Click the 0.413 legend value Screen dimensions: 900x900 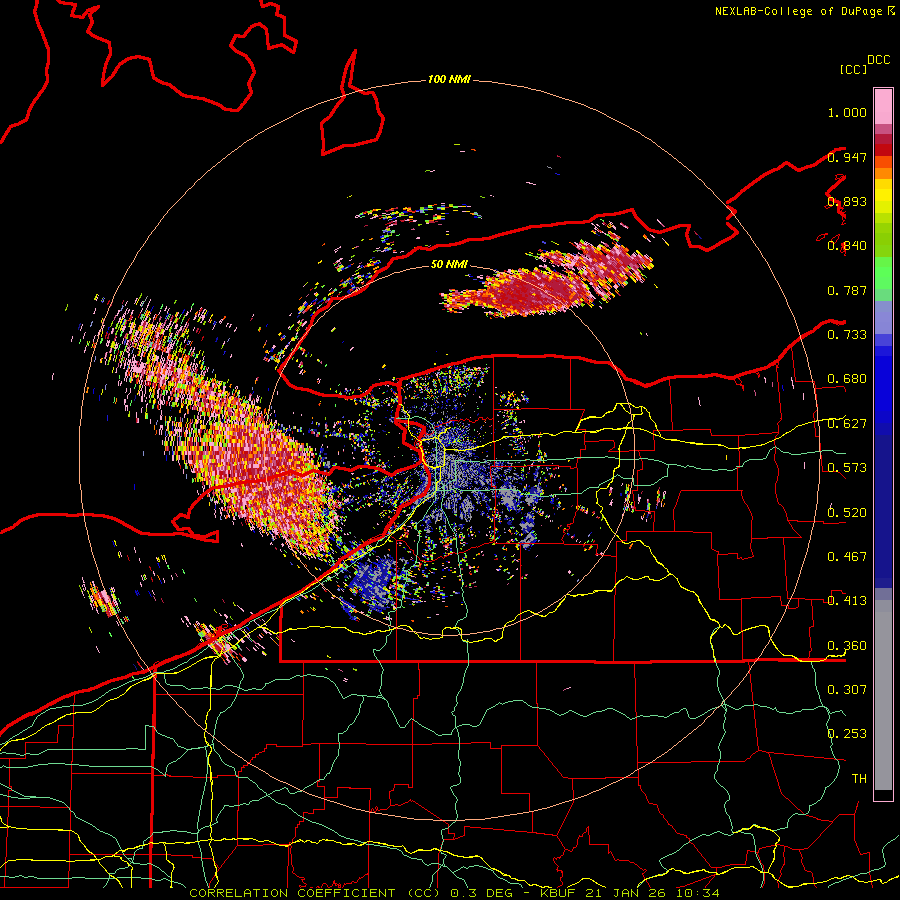click(847, 601)
